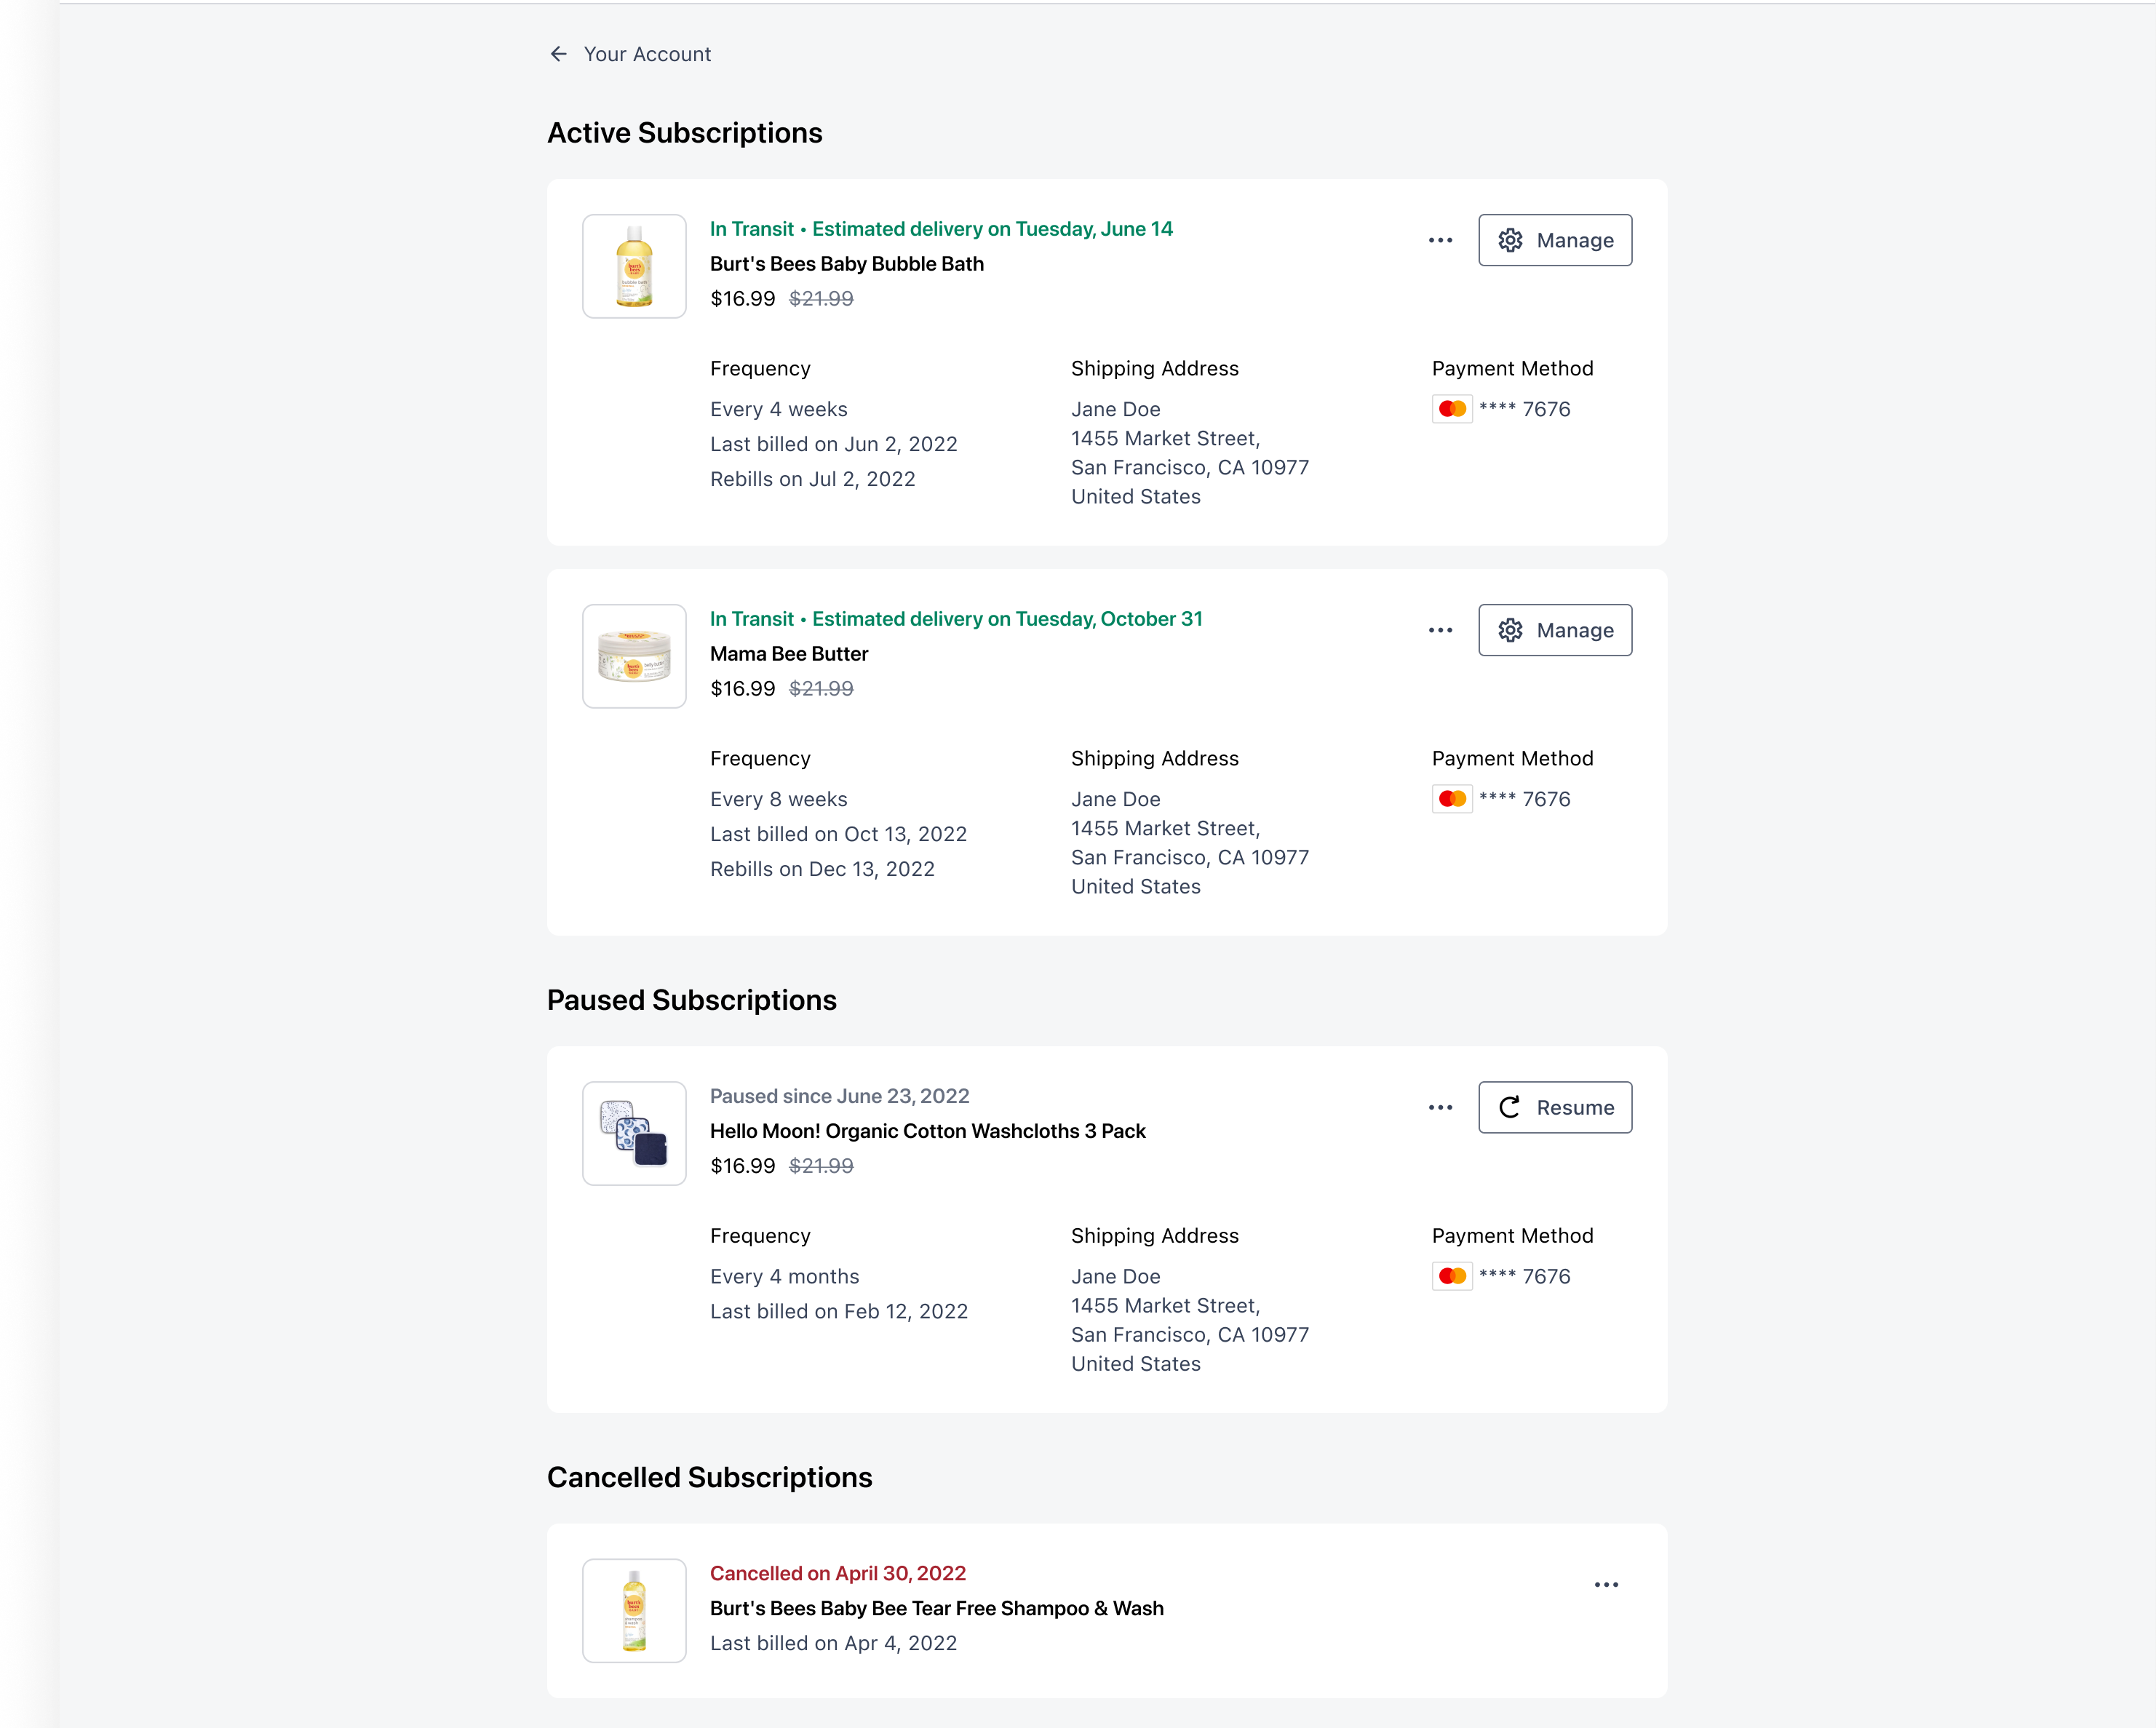Manage the Burt's Bees Baby Bubble Bath subscription

[1555, 240]
